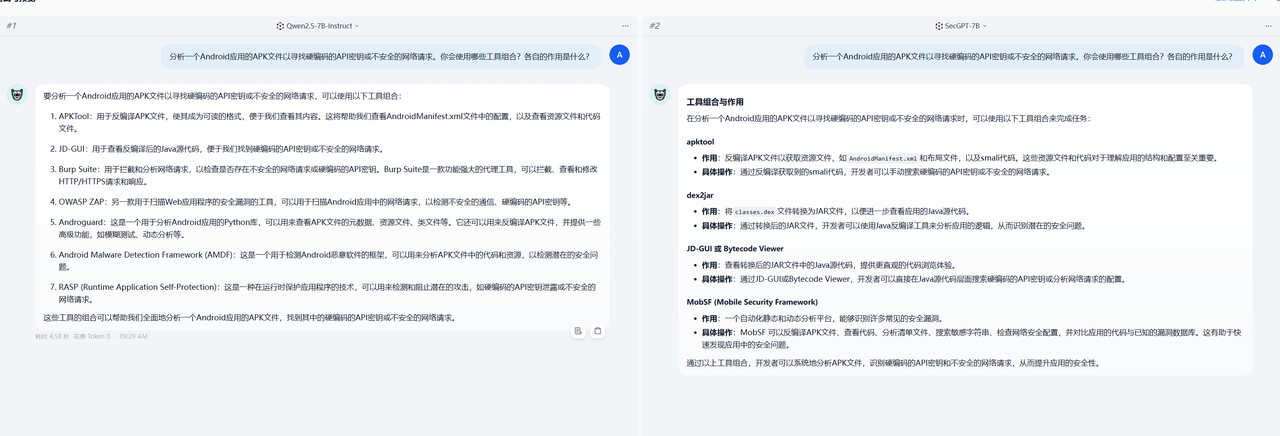Click the #2 panel label
1280x436 pixels.
[654, 25]
